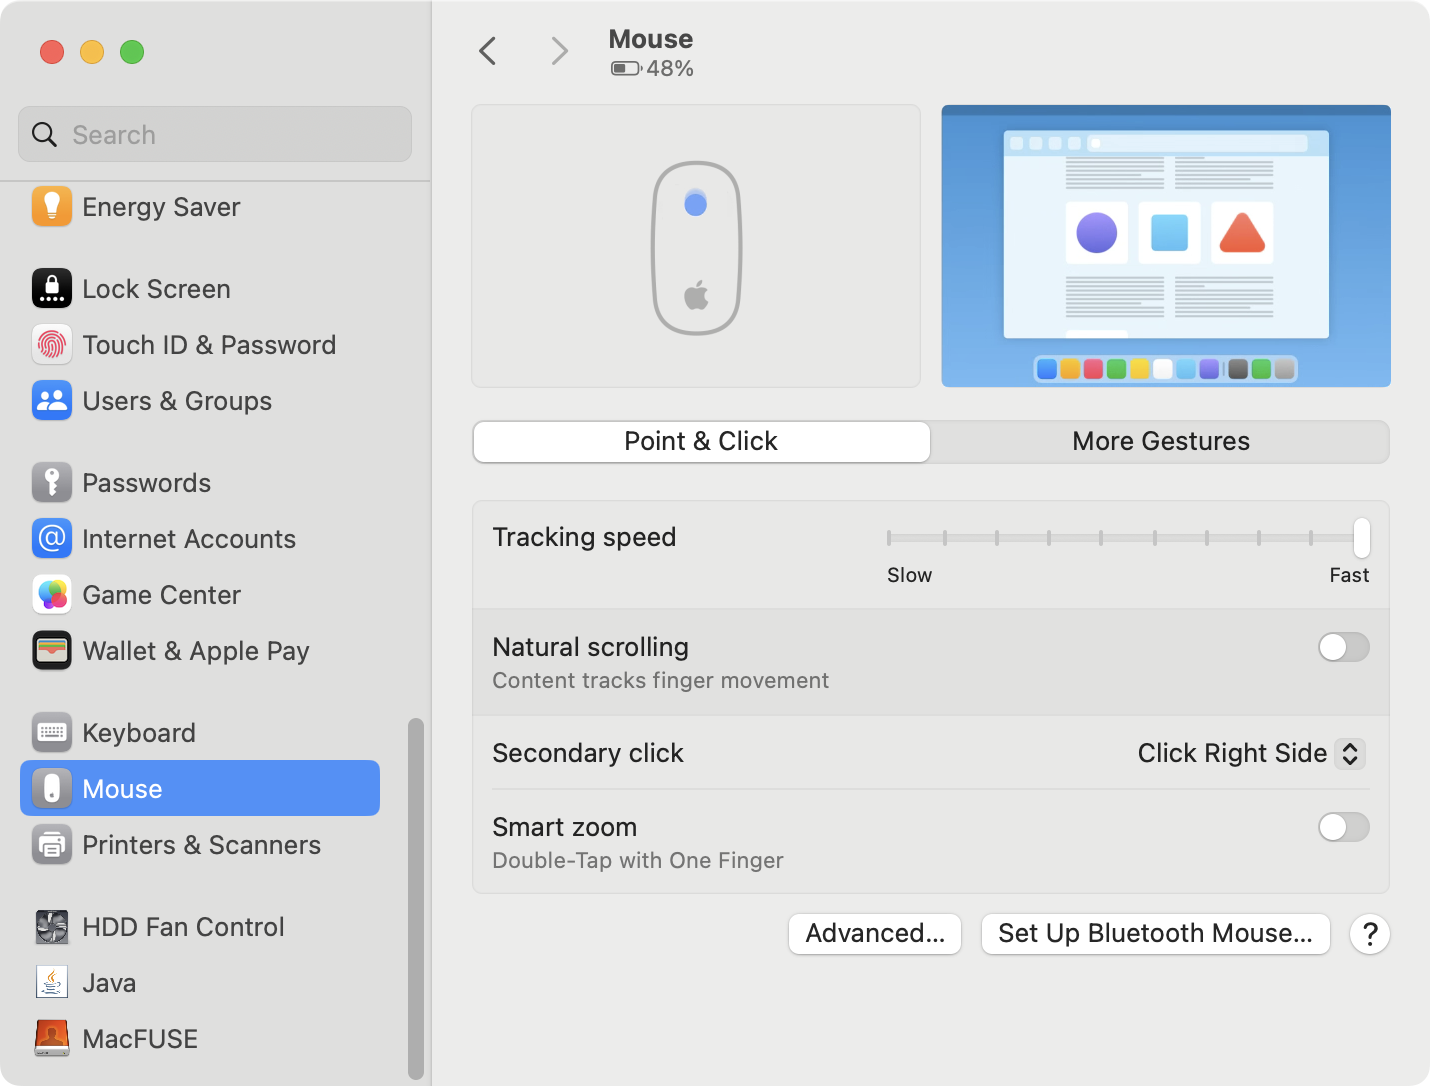Click the Lock Screen icon
1430x1086 pixels.
[52, 289]
